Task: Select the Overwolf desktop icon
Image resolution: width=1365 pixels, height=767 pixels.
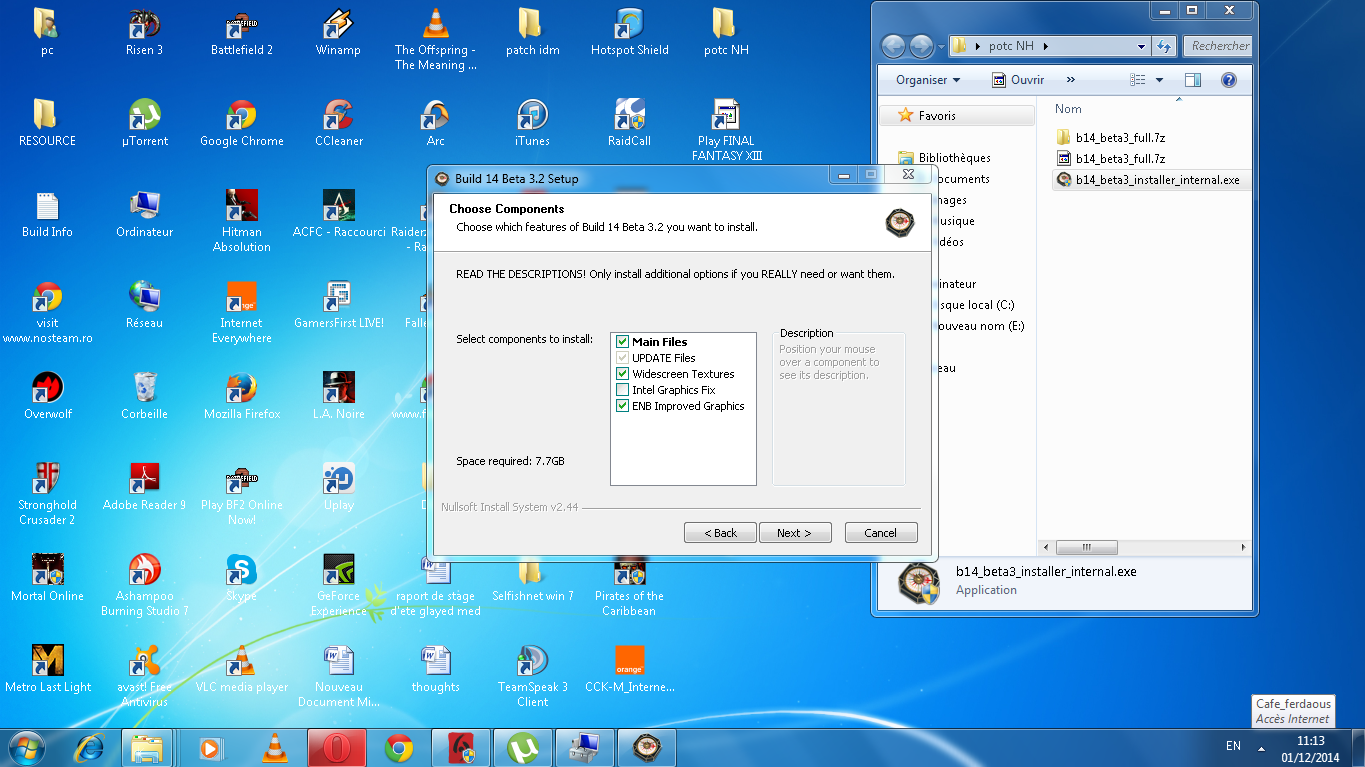Action: [47, 396]
